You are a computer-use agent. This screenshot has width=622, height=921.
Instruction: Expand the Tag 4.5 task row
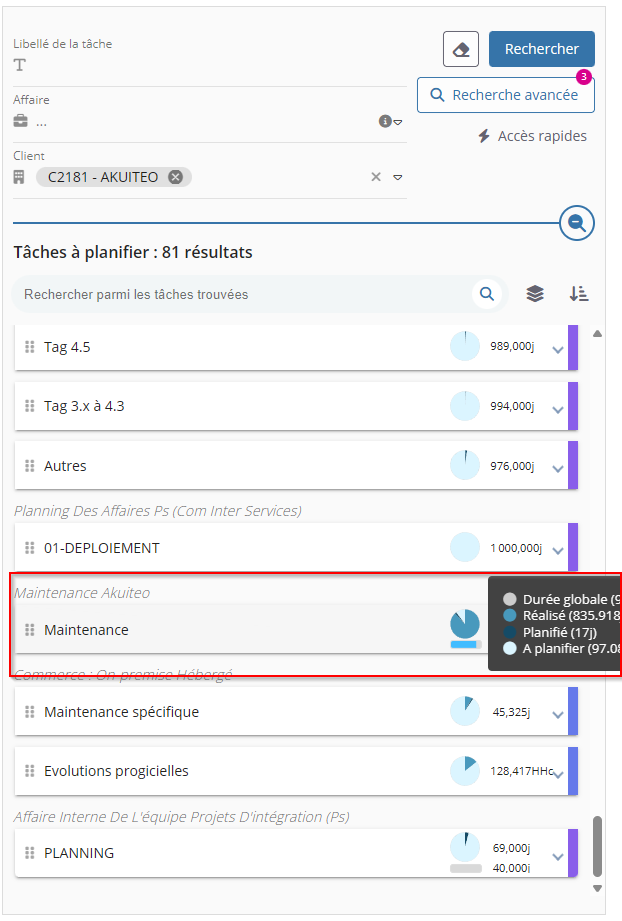pyautogui.click(x=558, y=349)
